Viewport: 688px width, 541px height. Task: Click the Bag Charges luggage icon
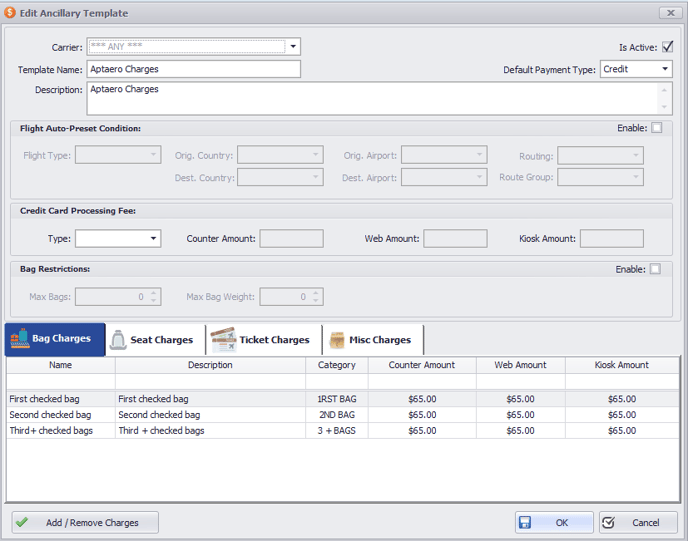[20, 338]
